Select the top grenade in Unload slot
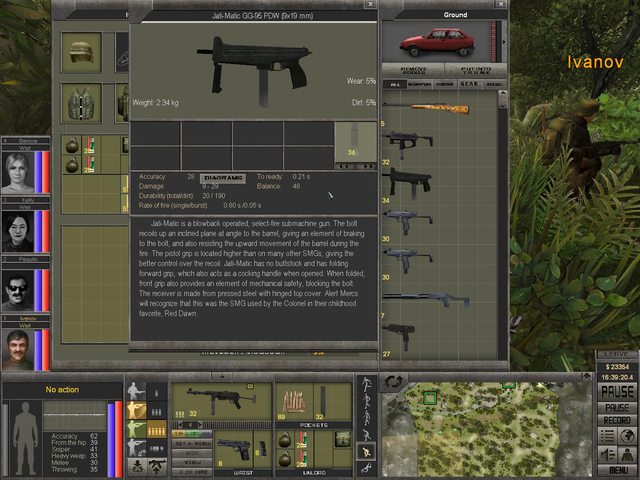The width and height of the screenshot is (640, 480). click(x=285, y=440)
